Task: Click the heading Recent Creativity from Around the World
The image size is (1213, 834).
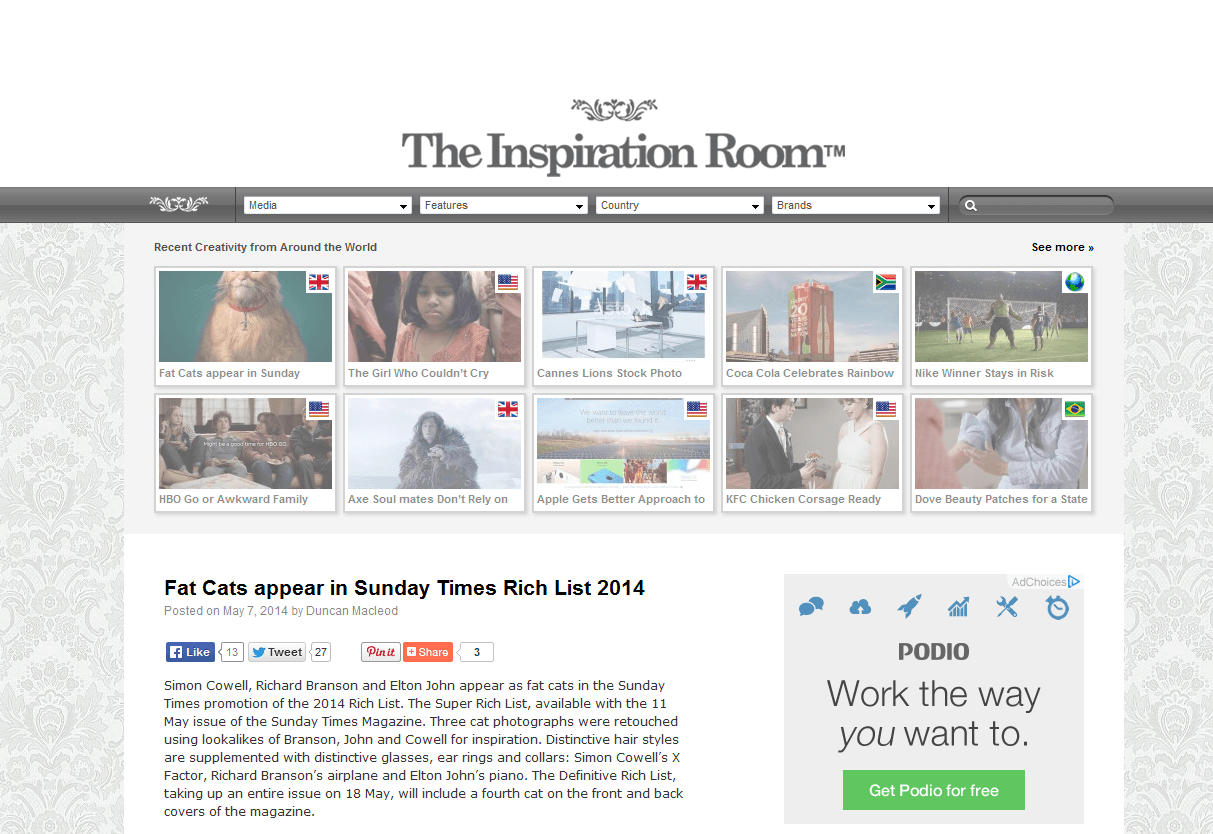Action: (x=266, y=247)
